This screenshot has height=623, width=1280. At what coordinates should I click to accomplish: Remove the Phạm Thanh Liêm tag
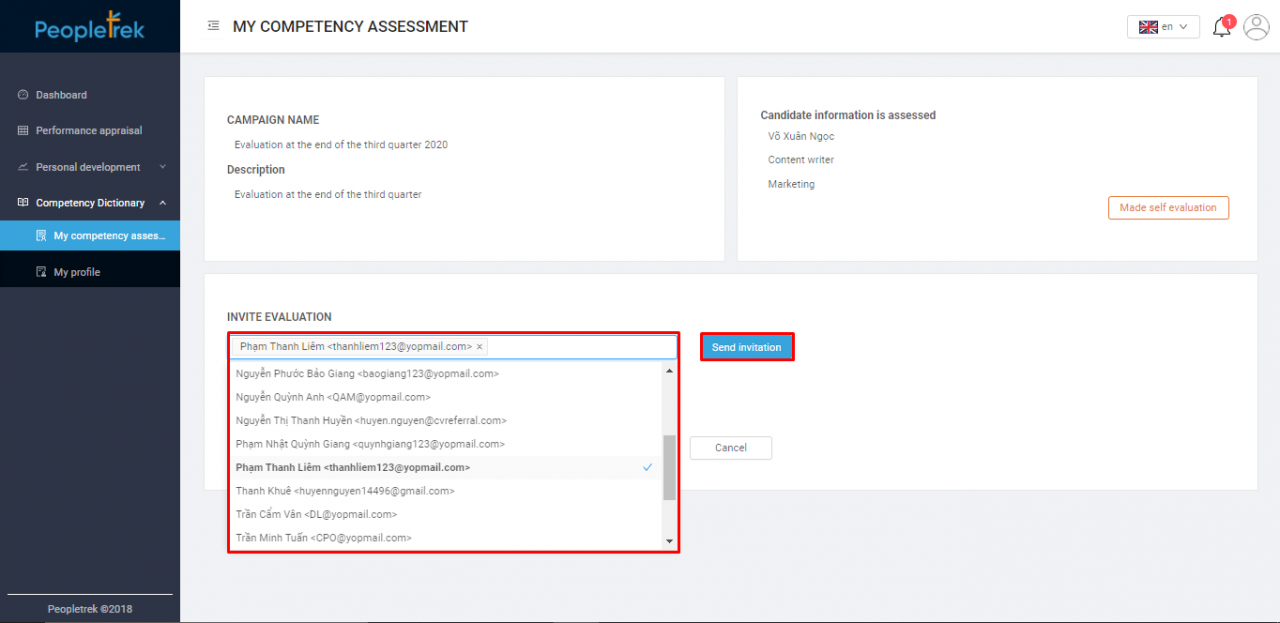click(480, 347)
